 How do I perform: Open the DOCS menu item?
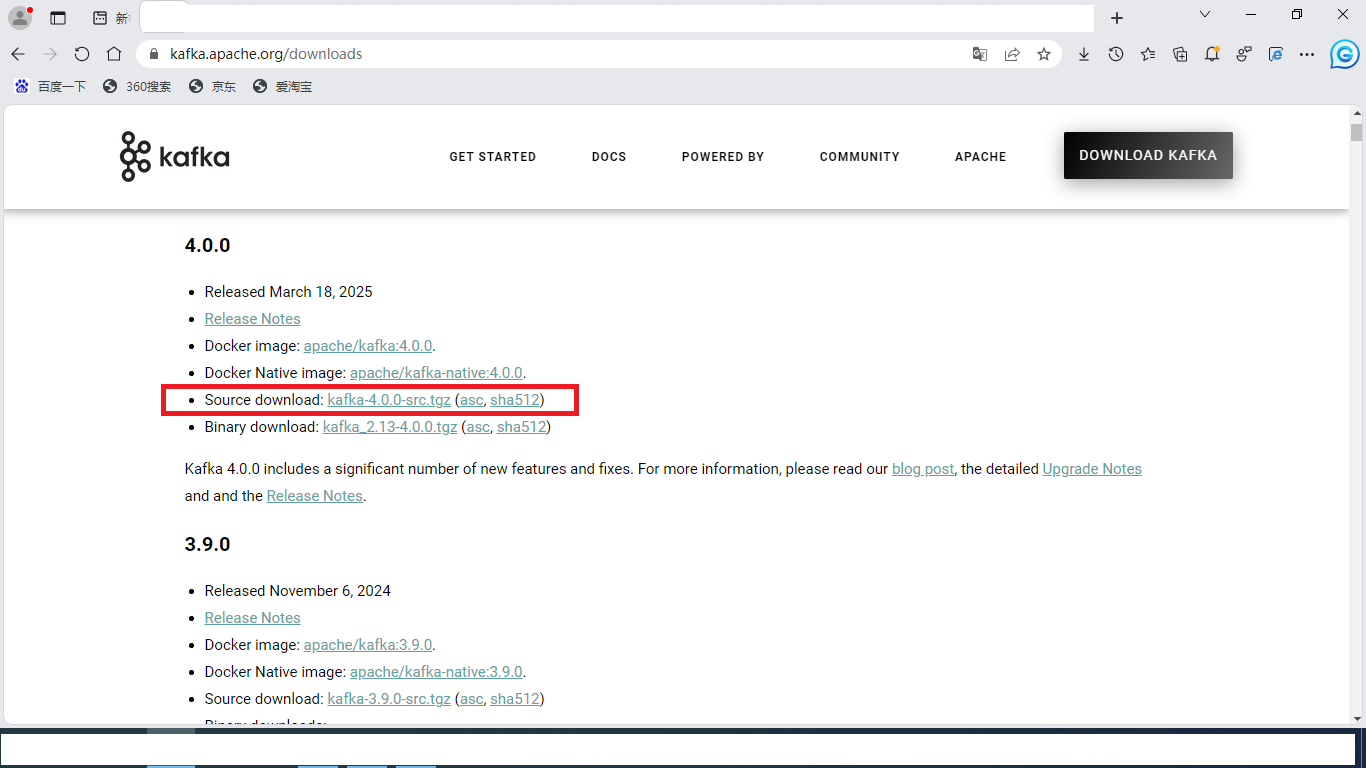[x=609, y=157]
